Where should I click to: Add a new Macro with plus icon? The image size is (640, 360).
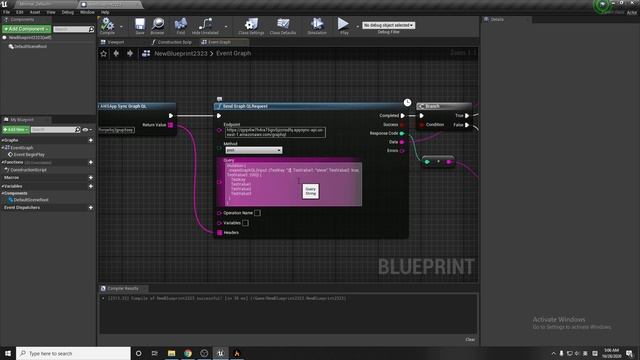(x=91, y=178)
